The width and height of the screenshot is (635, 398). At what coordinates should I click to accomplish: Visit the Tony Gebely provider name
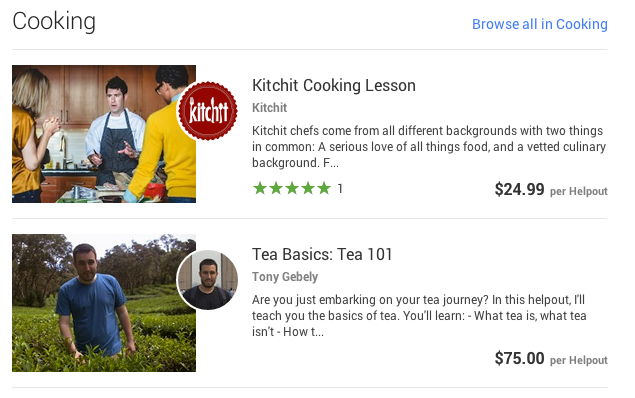coord(285,277)
